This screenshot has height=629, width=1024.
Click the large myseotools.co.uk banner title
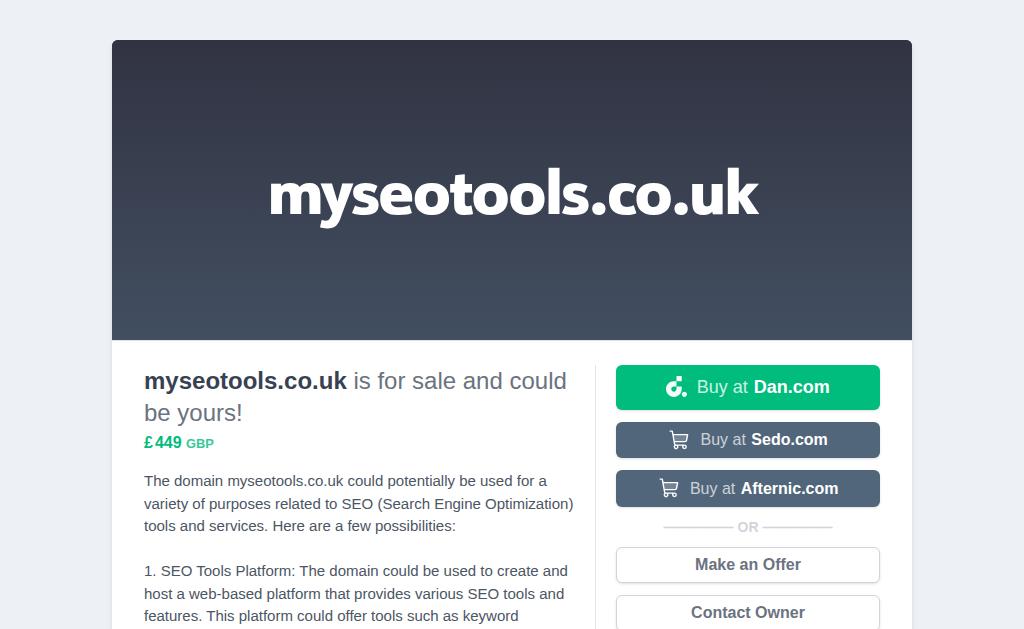(513, 195)
